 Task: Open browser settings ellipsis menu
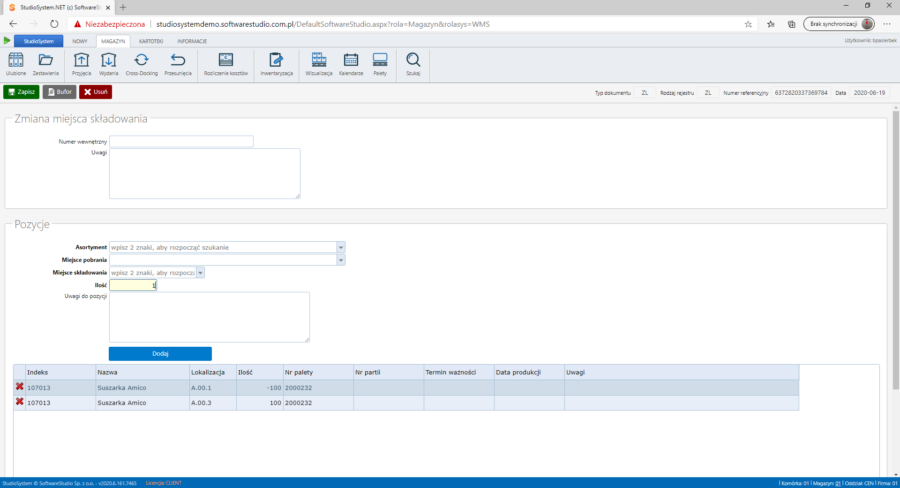point(887,24)
